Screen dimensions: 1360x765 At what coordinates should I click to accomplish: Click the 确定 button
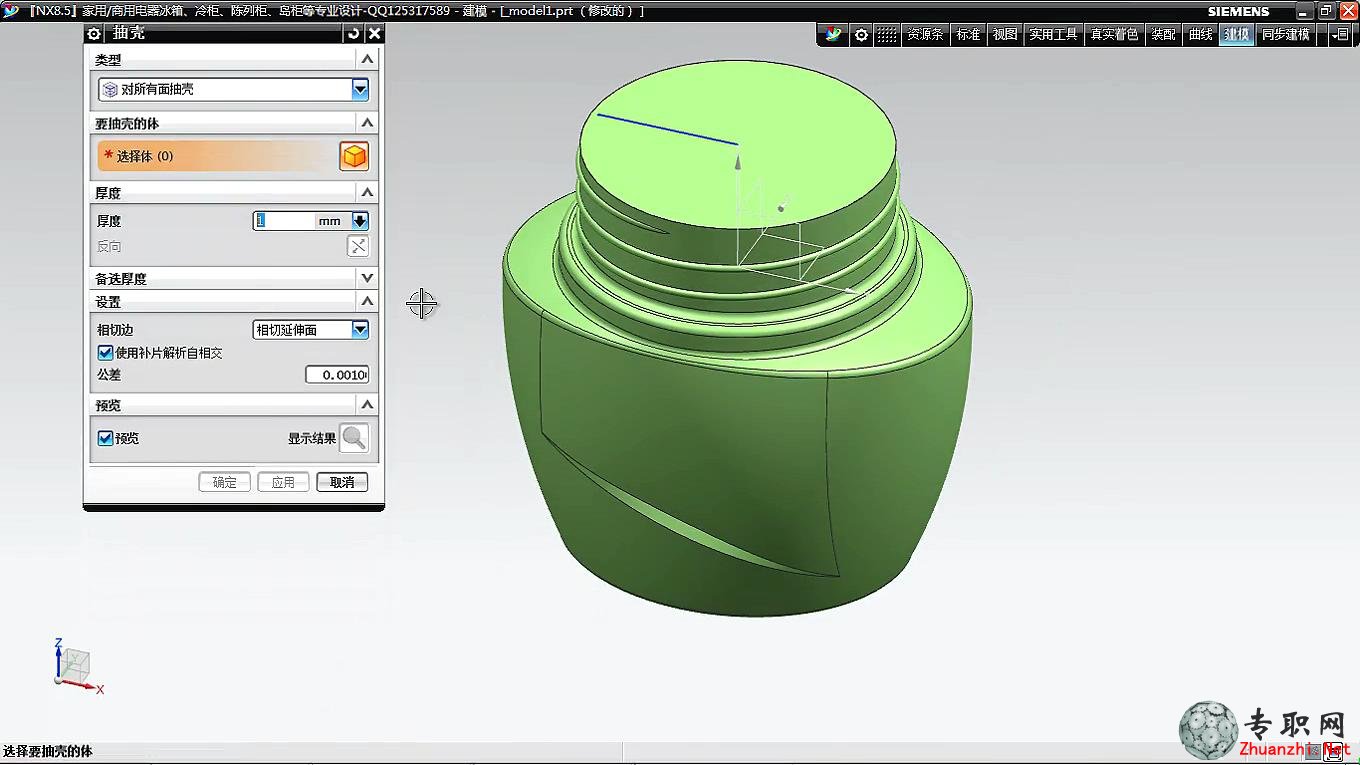tap(225, 482)
